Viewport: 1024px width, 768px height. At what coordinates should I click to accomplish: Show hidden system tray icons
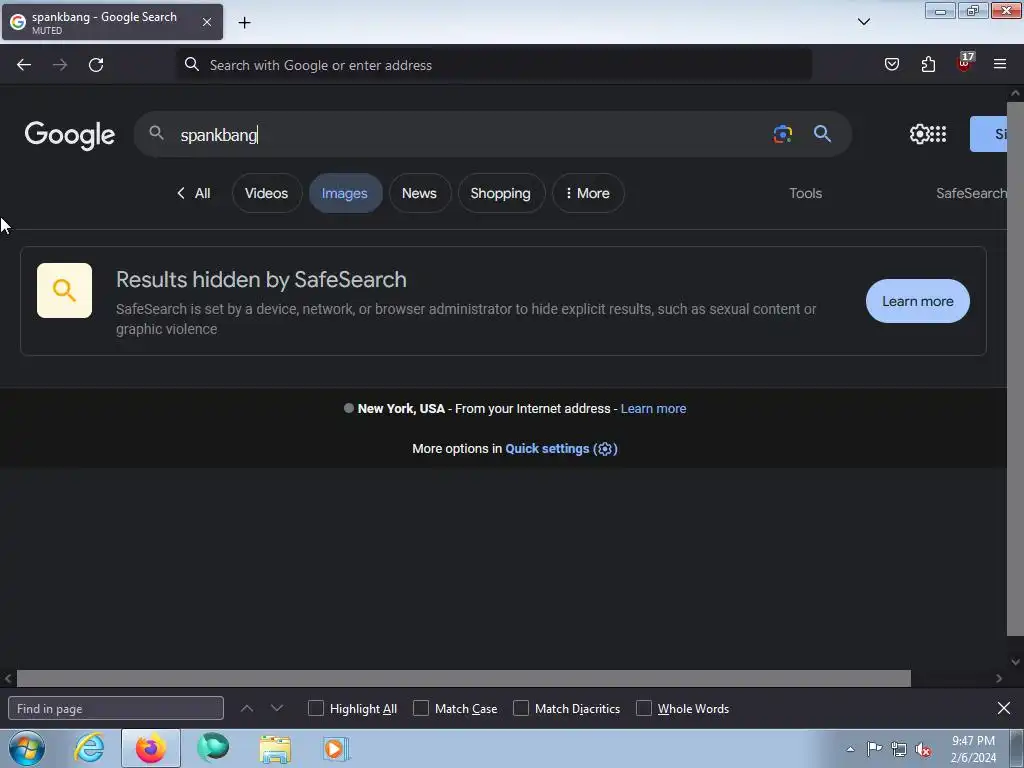click(x=850, y=749)
